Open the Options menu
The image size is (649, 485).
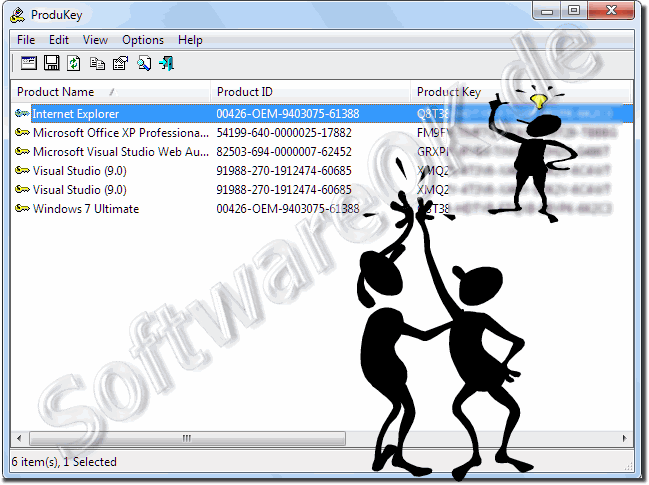(x=143, y=40)
